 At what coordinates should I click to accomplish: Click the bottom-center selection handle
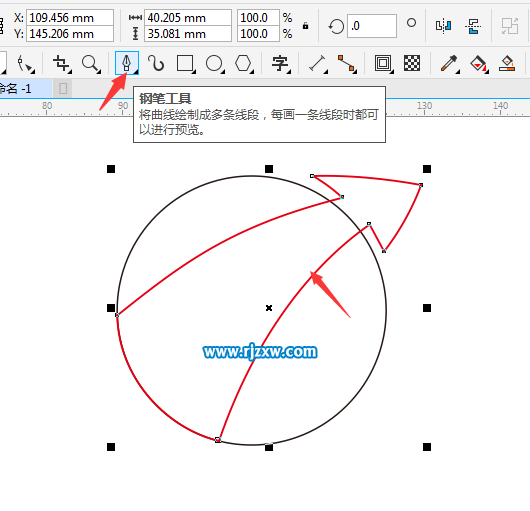269,447
